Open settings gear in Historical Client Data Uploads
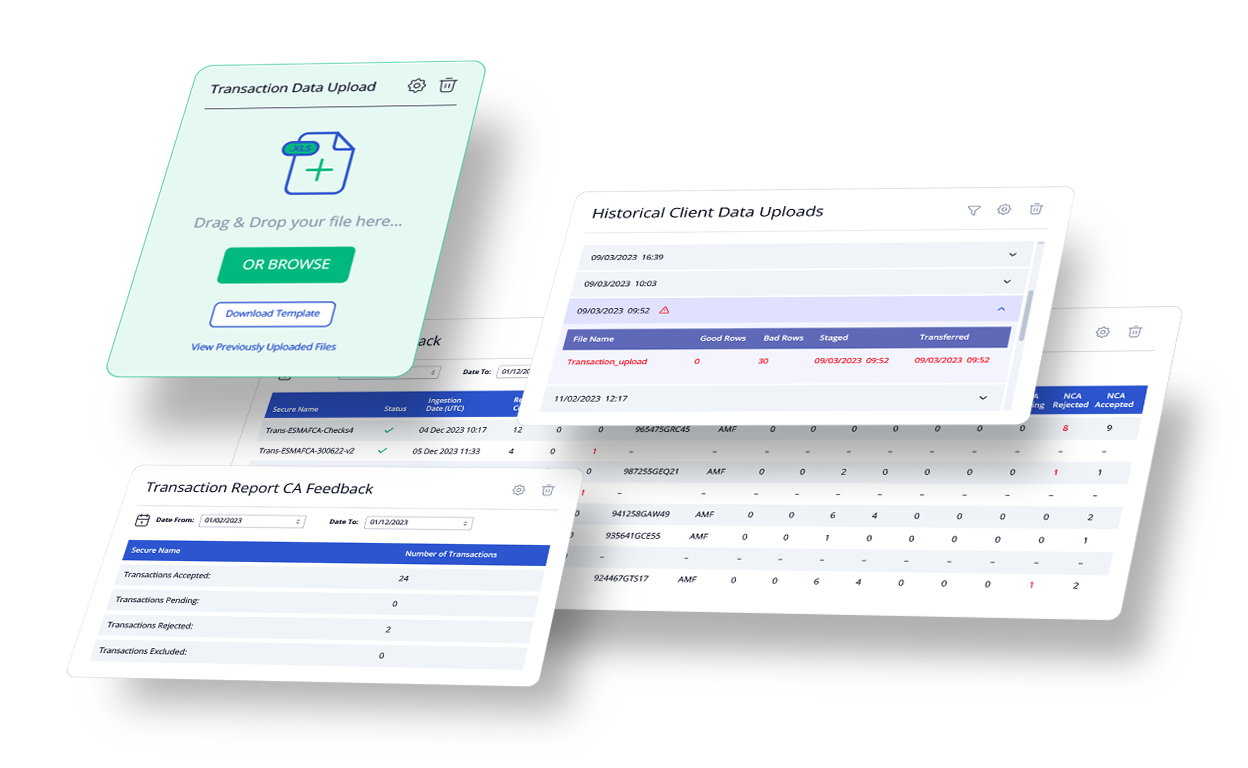 (1004, 210)
